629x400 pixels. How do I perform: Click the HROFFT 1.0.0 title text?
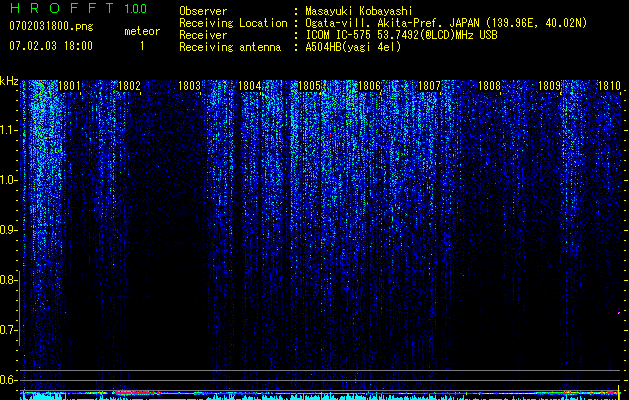(78, 8)
